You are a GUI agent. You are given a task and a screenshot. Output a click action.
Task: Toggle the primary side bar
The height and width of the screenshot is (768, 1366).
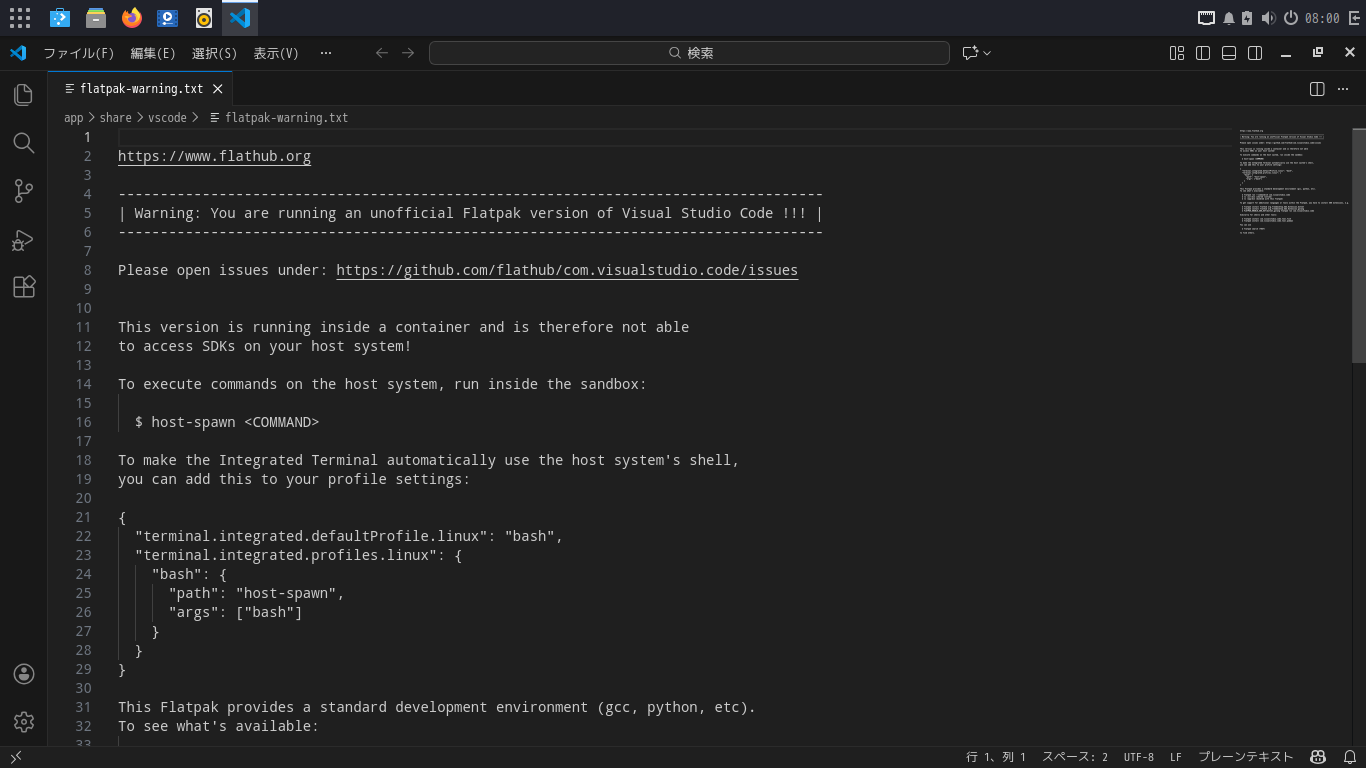click(x=1203, y=53)
